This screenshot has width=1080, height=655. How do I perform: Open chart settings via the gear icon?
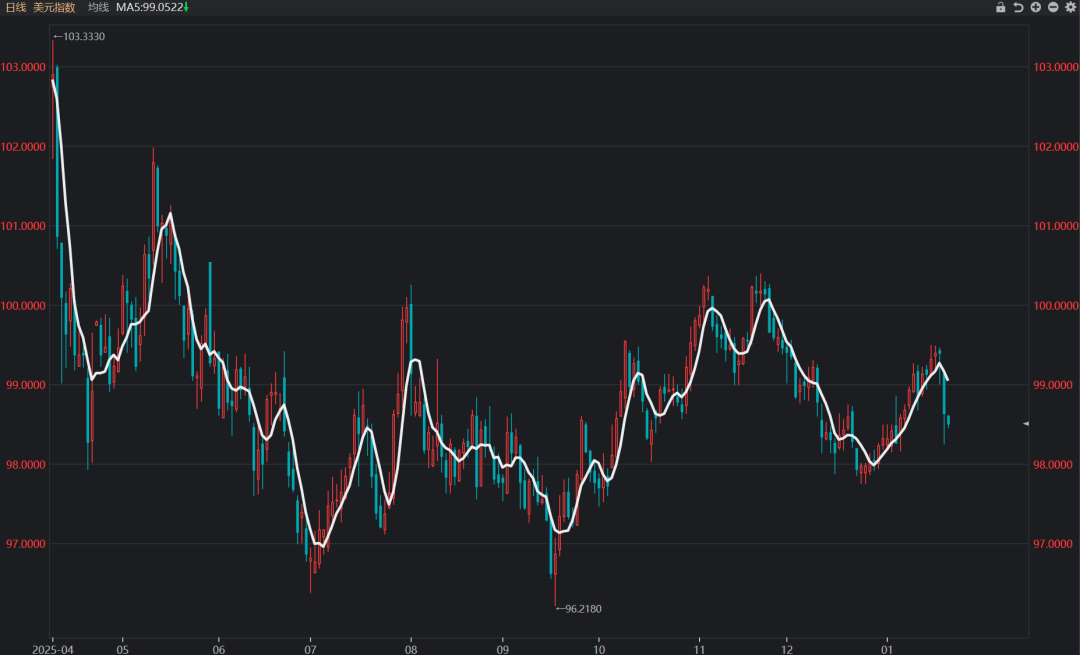coord(1071,7)
